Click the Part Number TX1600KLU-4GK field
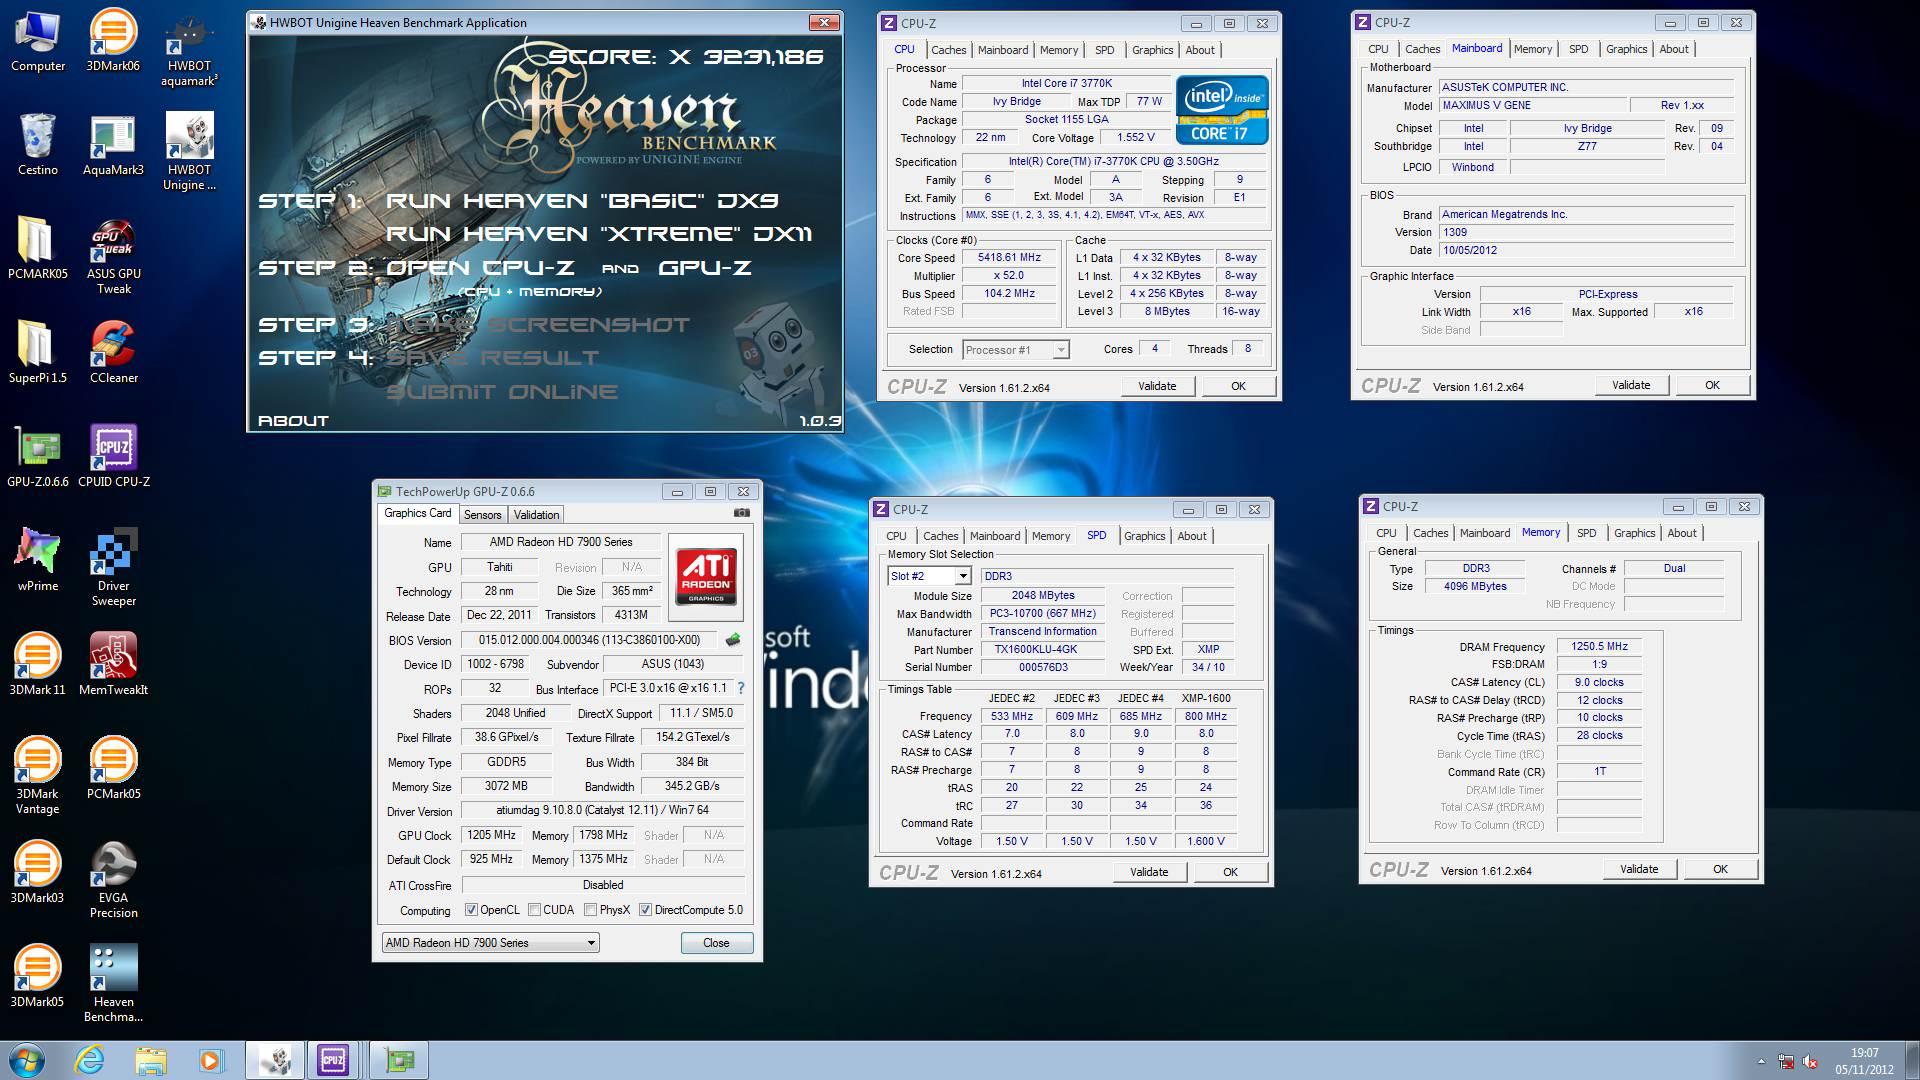This screenshot has width=1920, height=1080. tap(1043, 649)
